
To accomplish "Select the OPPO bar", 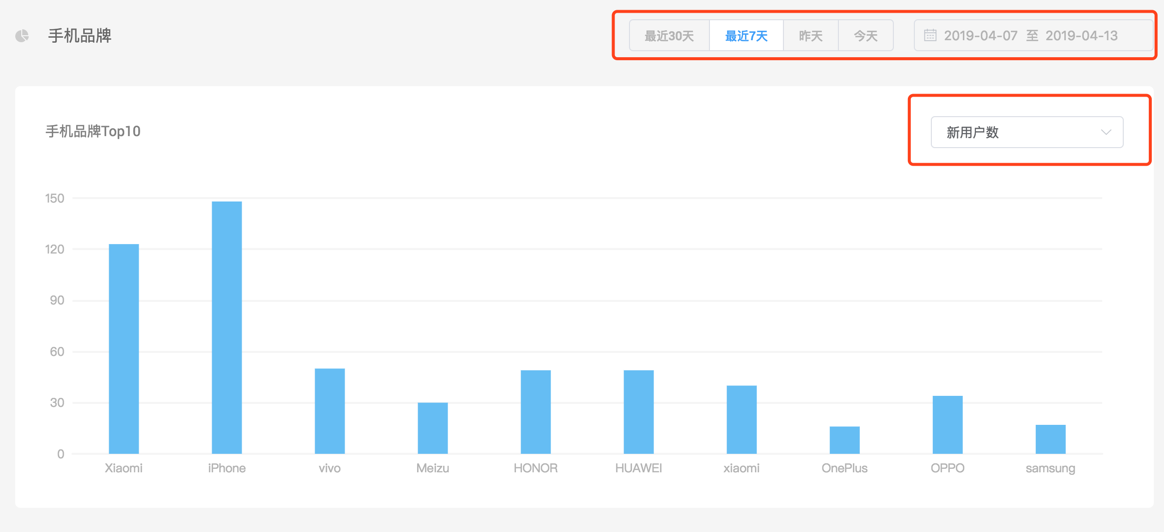I will click(948, 425).
